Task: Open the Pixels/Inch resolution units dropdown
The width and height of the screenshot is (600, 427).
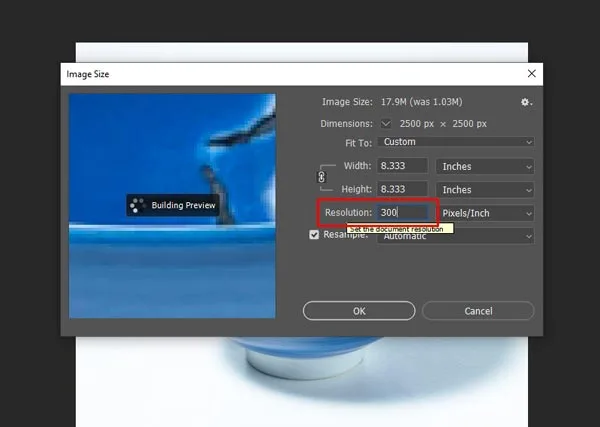Action: [x=485, y=213]
